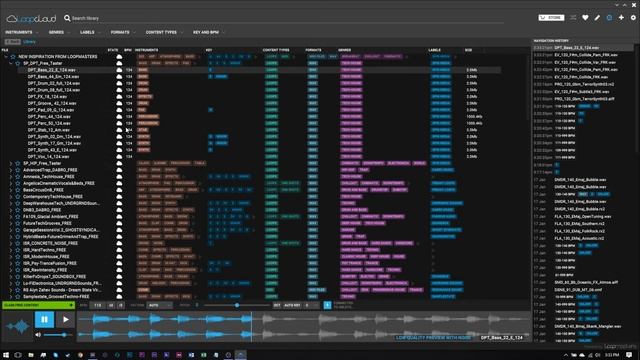This screenshot has width=640, height=360.
Task: Collapse the SP_DPT_Free_Taster folder
Action: pos(11,63)
